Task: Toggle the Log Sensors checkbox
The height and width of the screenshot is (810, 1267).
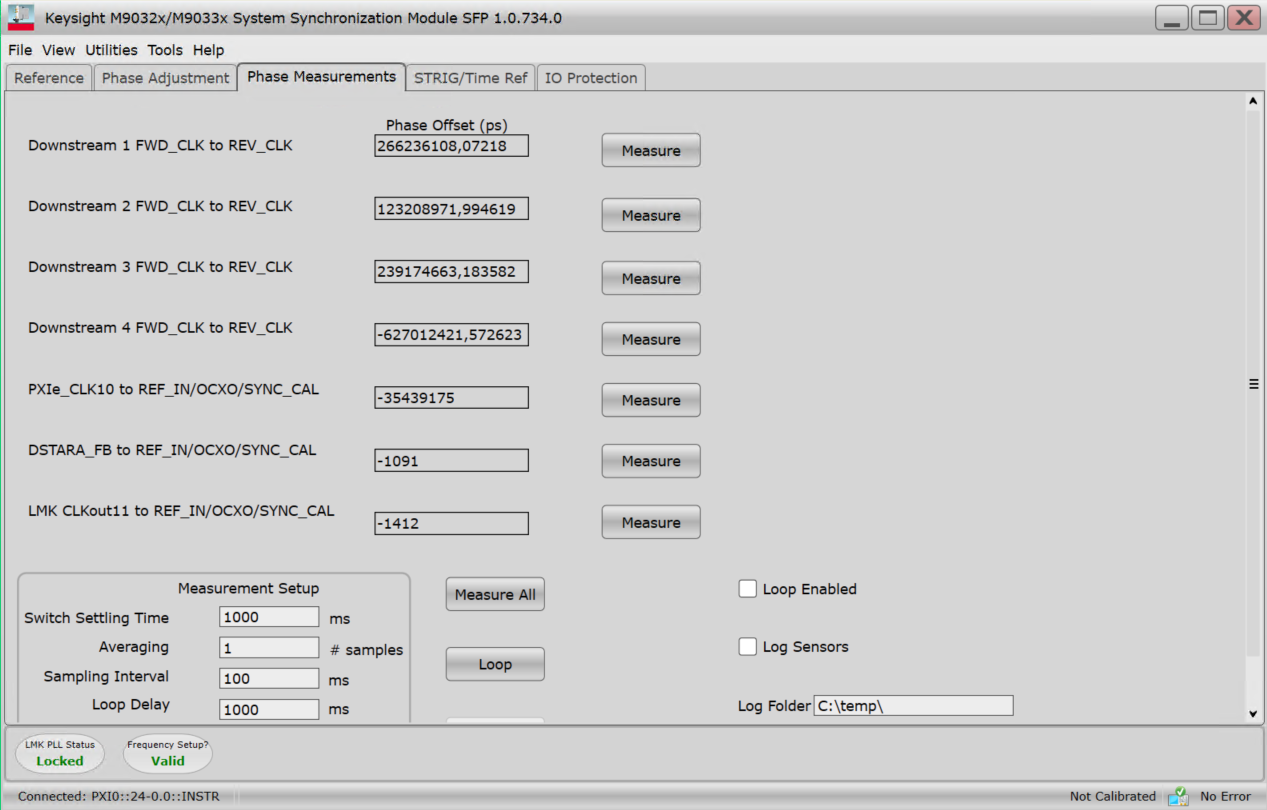Action: (x=747, y=647)
